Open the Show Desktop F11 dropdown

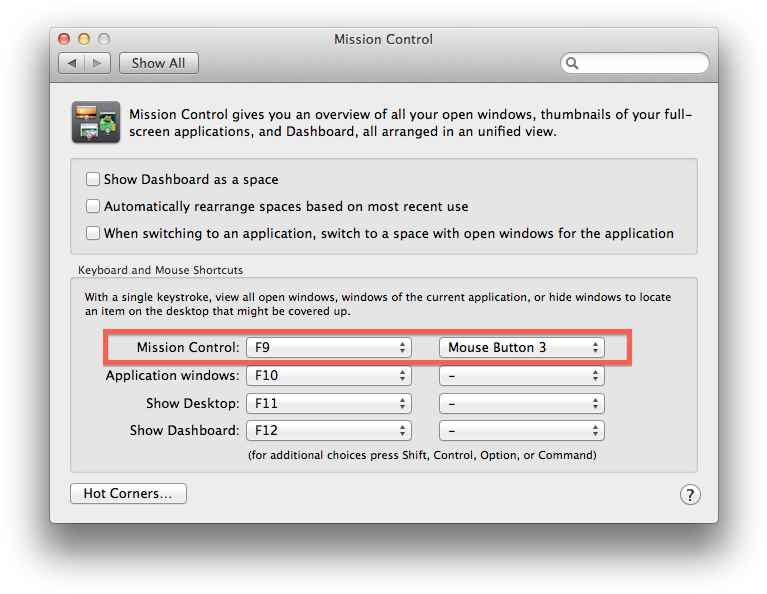coord(329,404)
